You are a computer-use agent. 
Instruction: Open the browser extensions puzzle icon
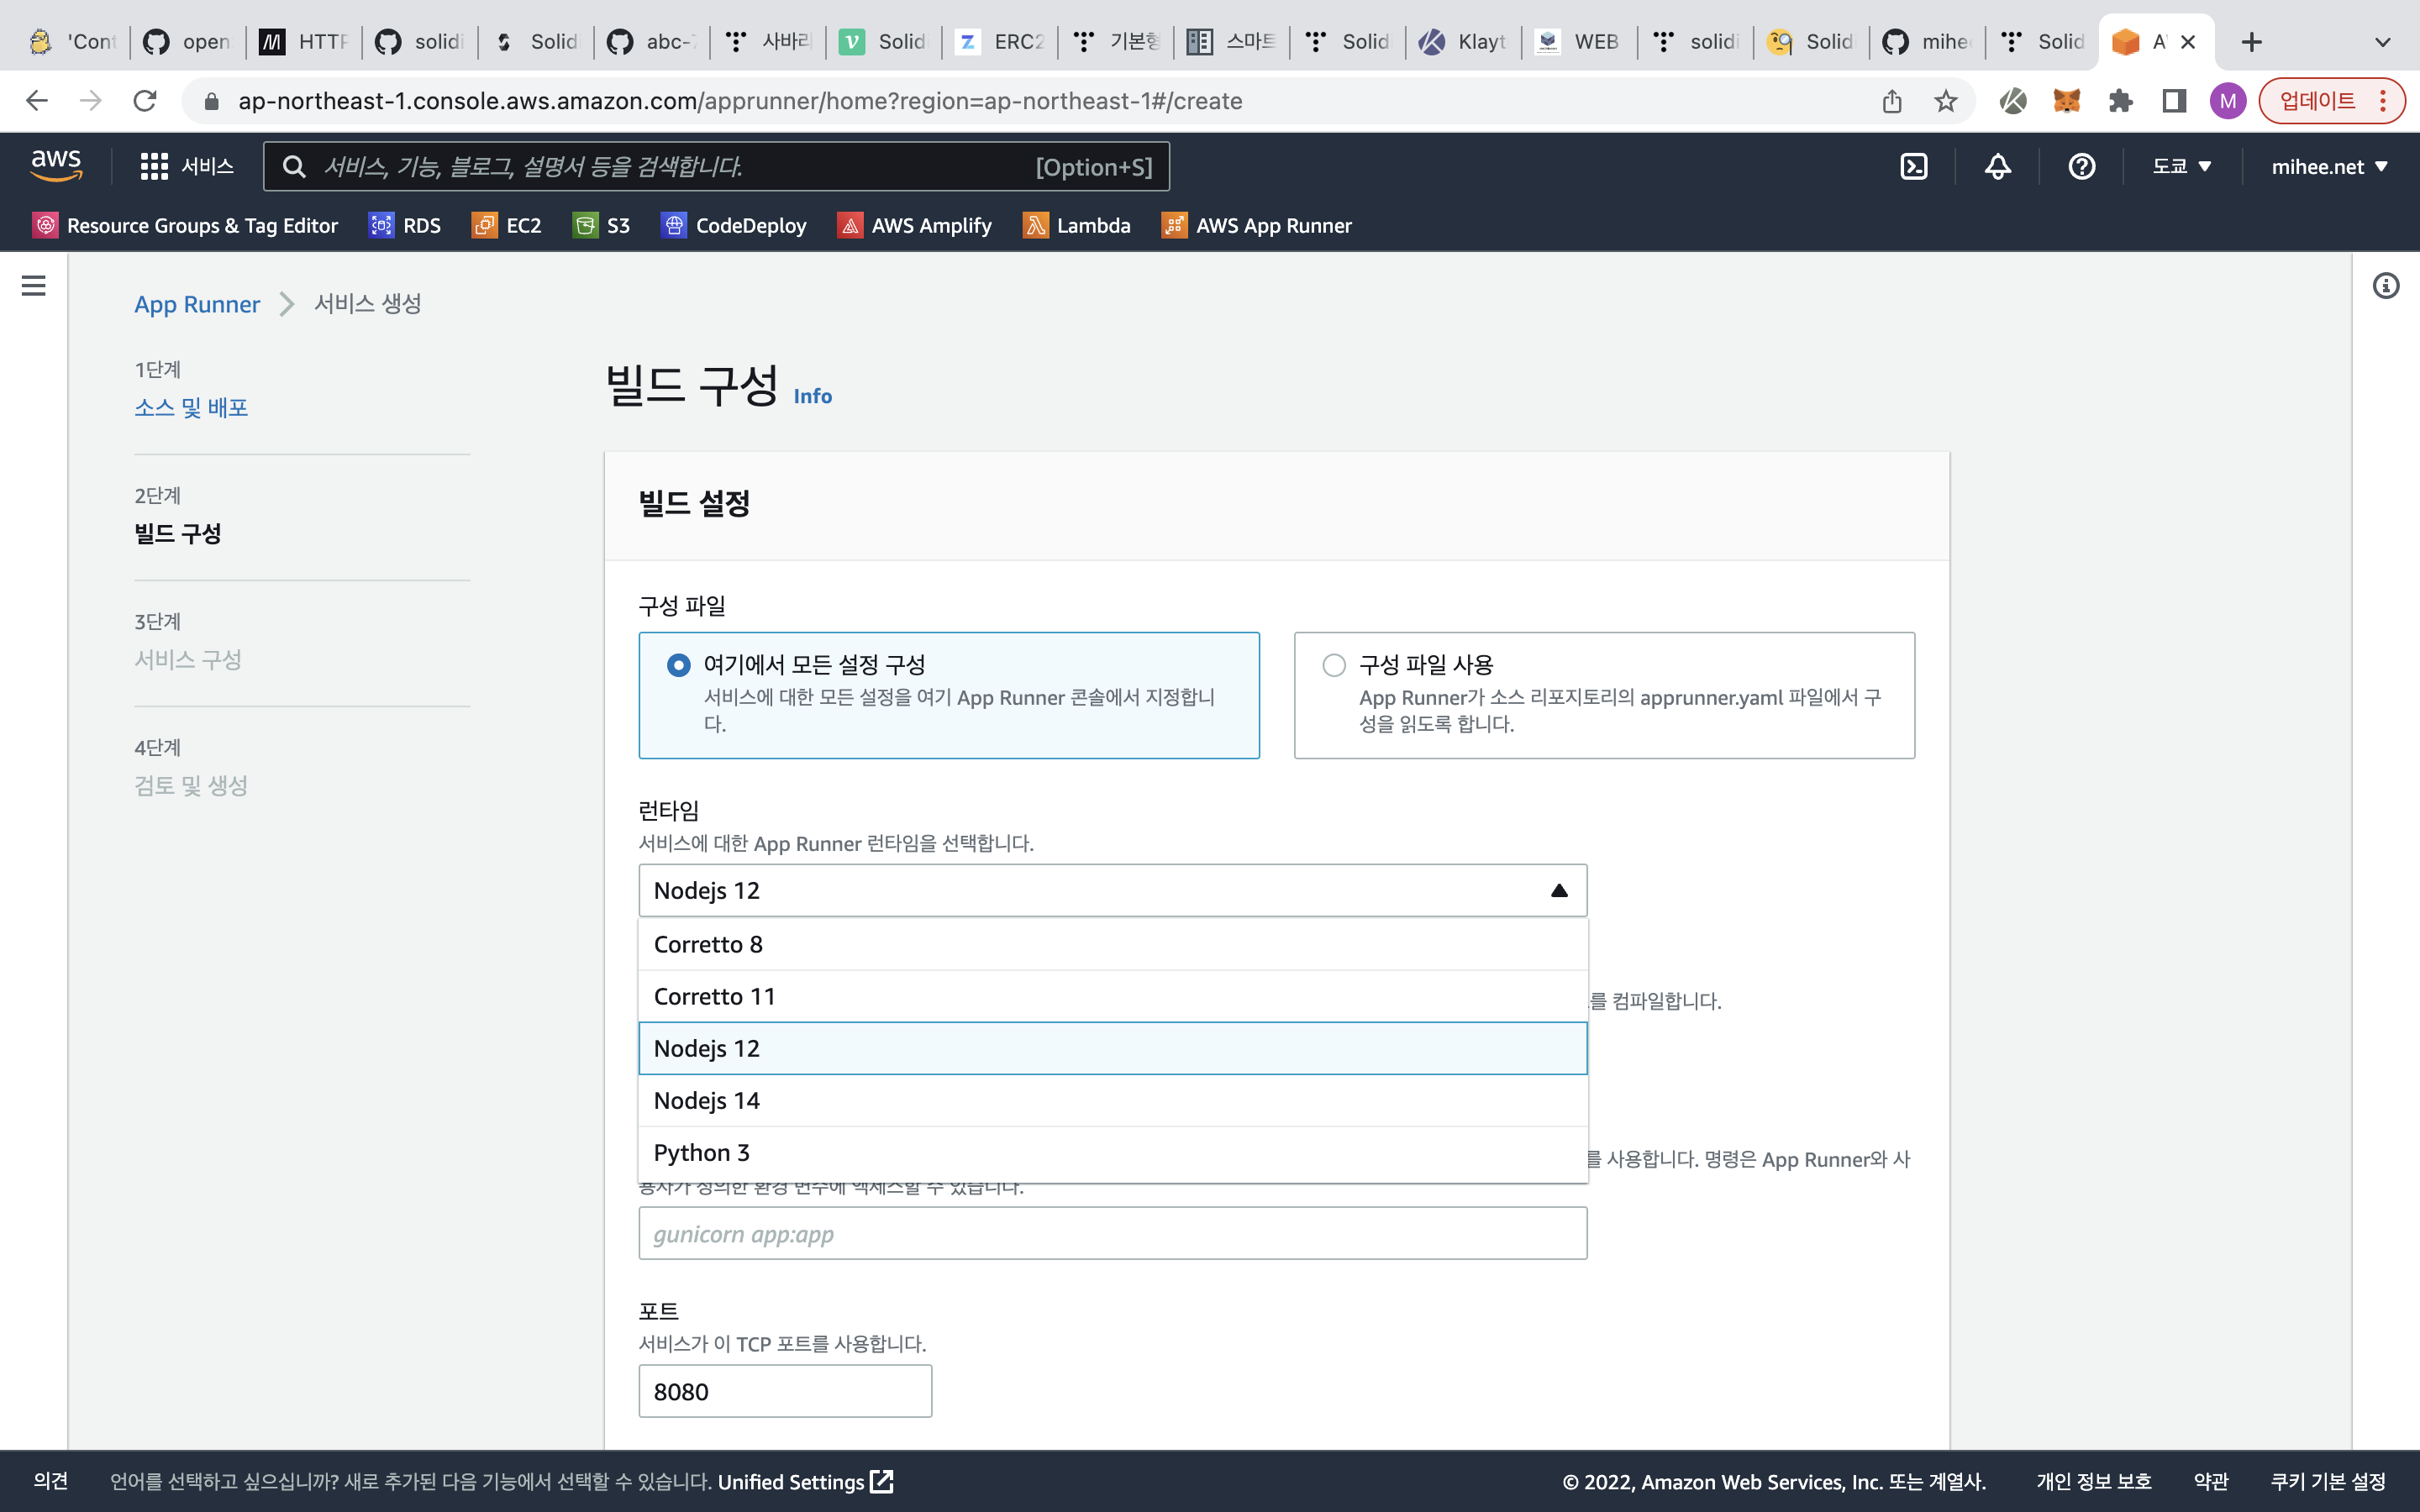(2120, 101)
